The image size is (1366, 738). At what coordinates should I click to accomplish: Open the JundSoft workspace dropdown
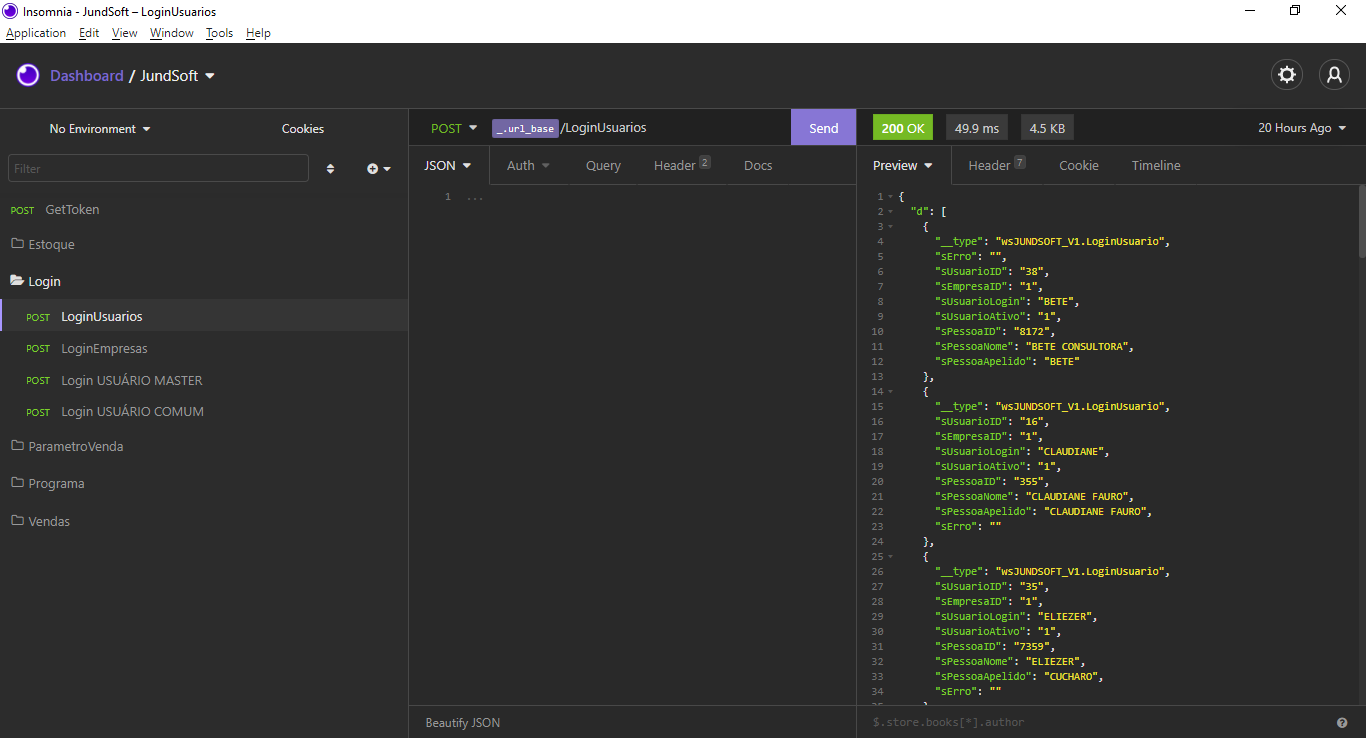point(178,76)
